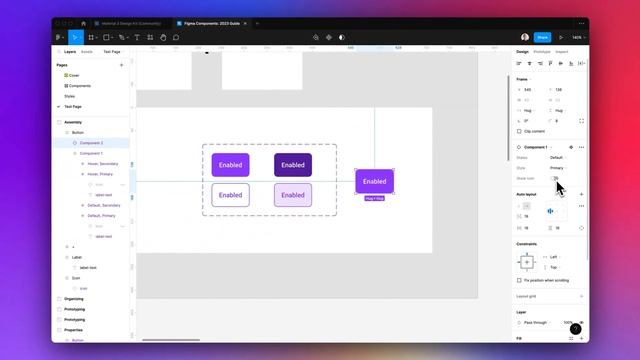Toggle Fix position when scrolling checkbox
Screen dimensions: 640x360
click(x=519, y=280)
